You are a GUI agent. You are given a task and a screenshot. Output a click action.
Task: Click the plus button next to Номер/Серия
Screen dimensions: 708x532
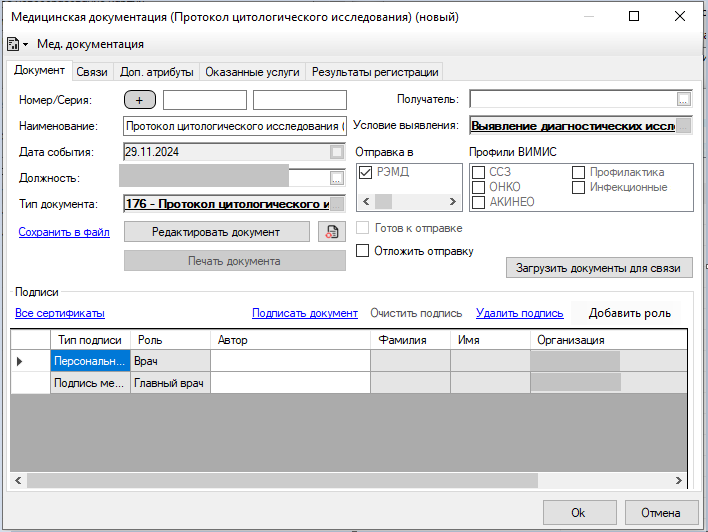(140, 100)
